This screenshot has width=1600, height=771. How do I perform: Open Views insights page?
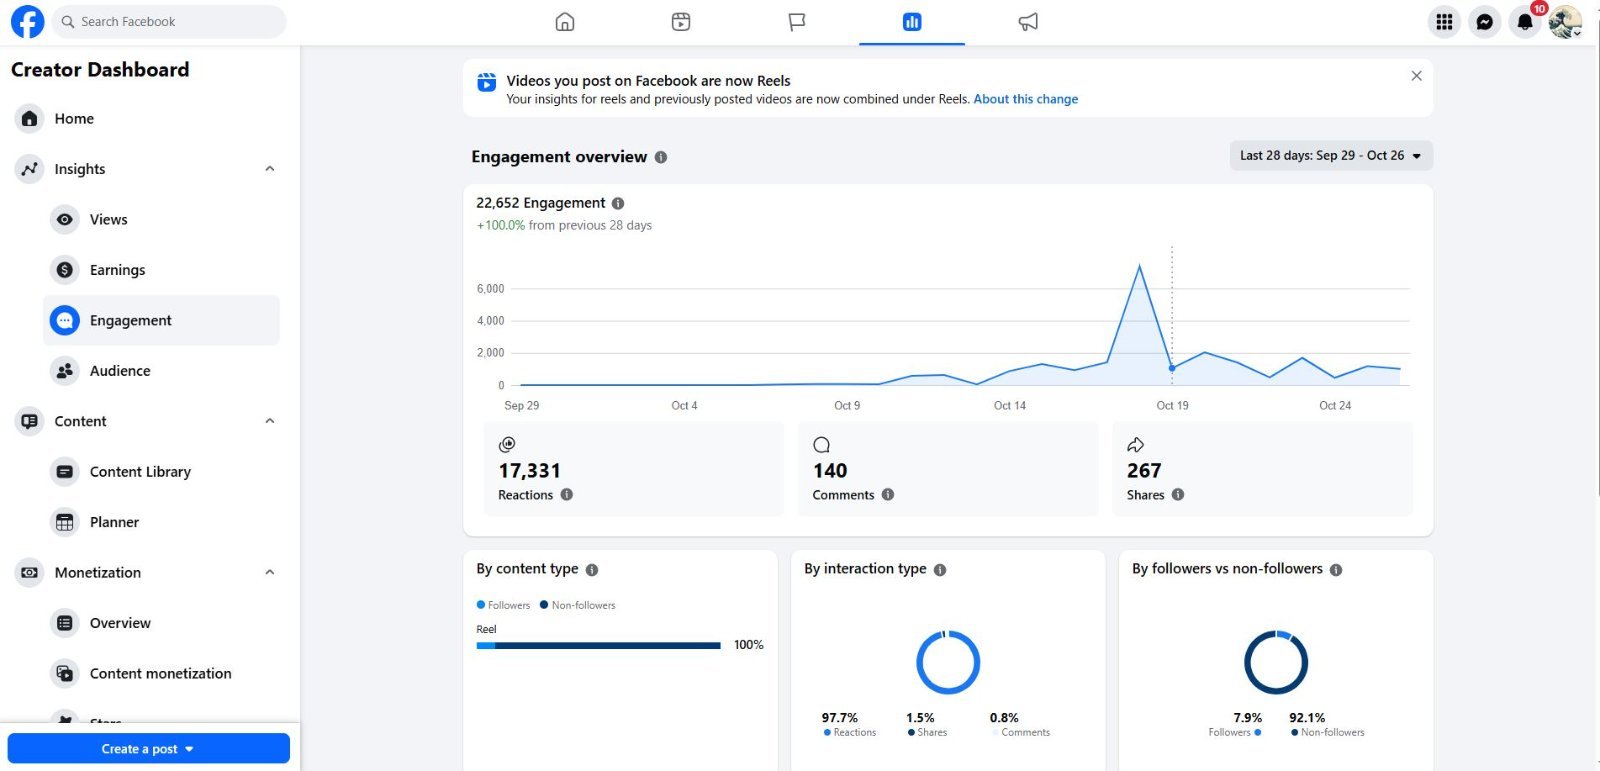[x=161, y=220]
